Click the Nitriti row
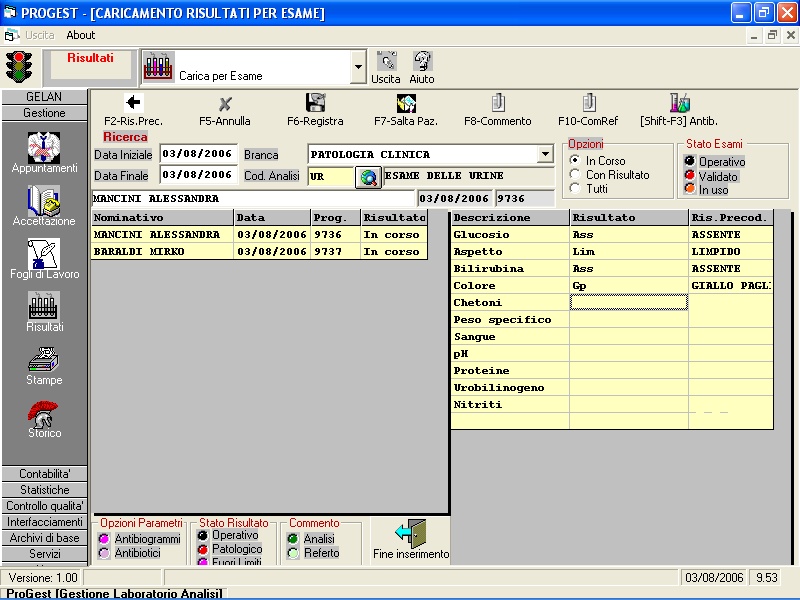 click(x=612, y=405)
